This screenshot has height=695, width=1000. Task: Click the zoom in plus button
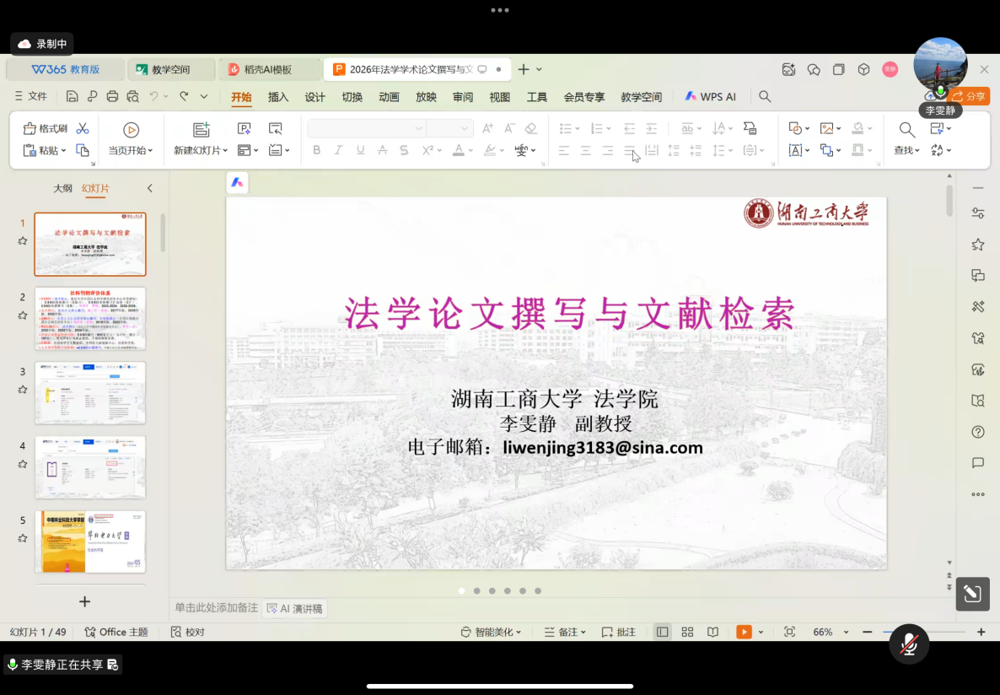coord(981,632)
